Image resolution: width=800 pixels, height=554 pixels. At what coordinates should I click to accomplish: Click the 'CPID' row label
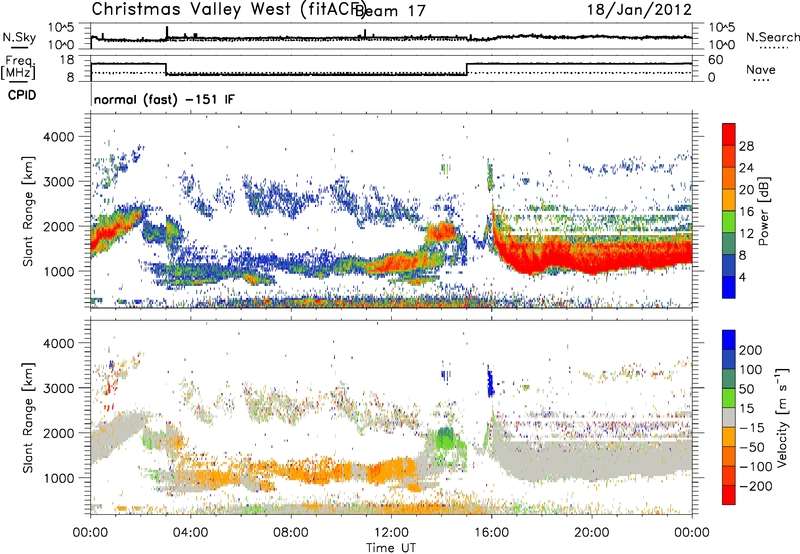click(x=22, y=95)
